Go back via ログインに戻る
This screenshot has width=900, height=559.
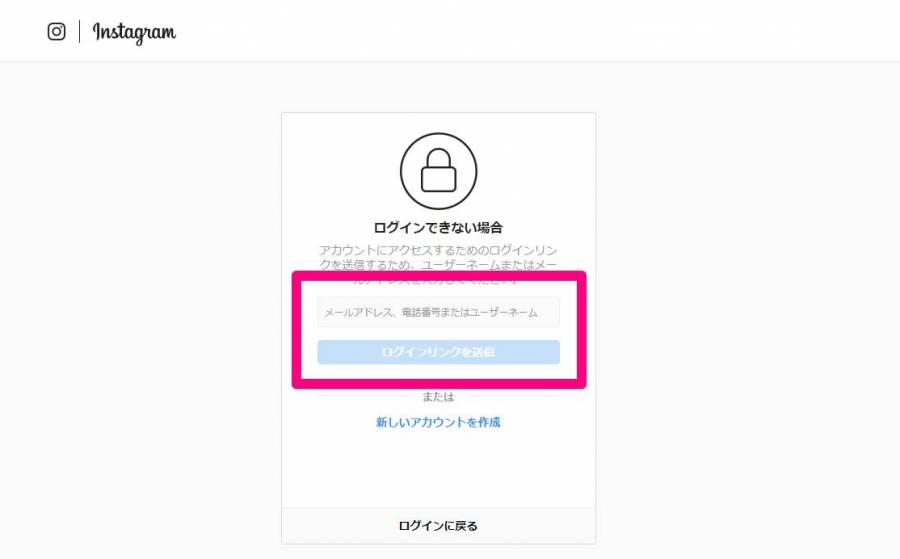pos(438,526)
